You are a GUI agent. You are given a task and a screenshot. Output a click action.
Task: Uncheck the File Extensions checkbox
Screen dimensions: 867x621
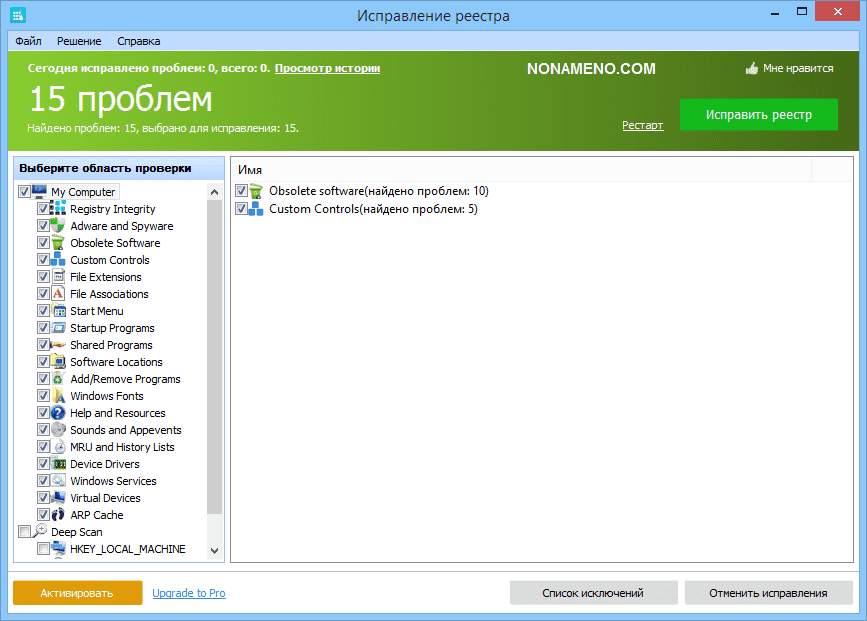pos(43,277)
